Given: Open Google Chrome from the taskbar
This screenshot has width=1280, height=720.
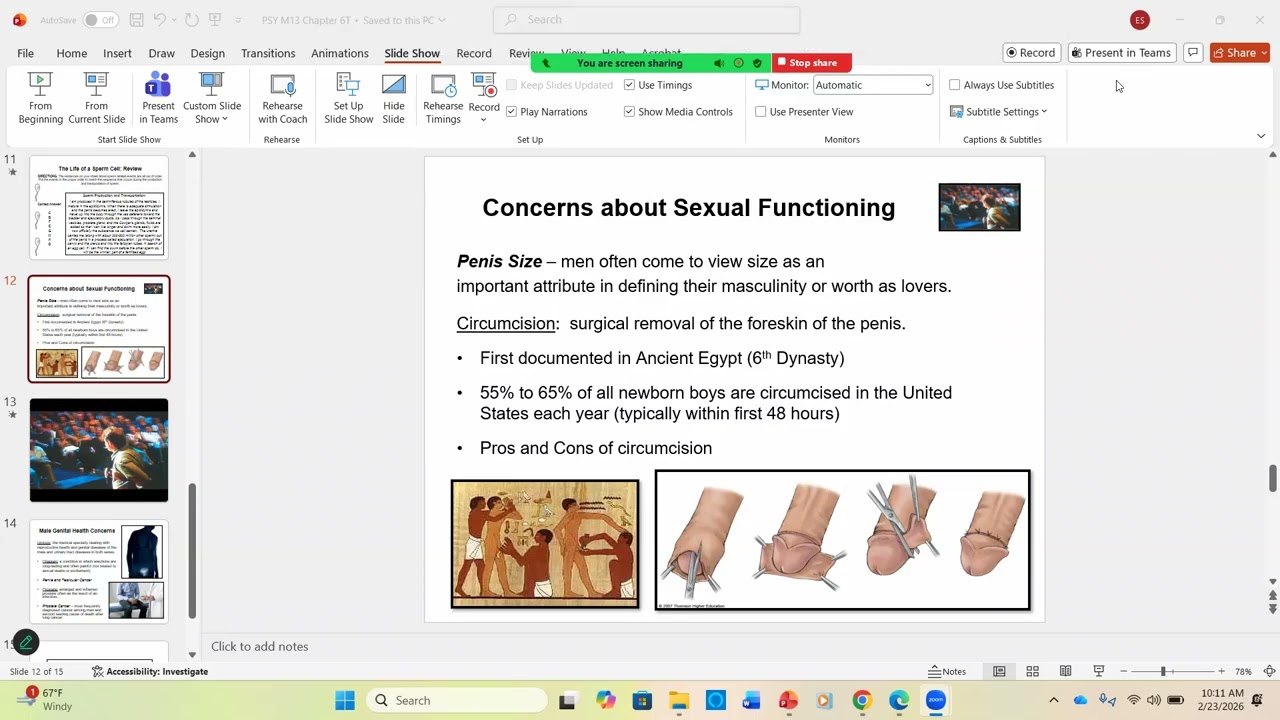Looking at the screenshot, I should click(x=862, y=700).
